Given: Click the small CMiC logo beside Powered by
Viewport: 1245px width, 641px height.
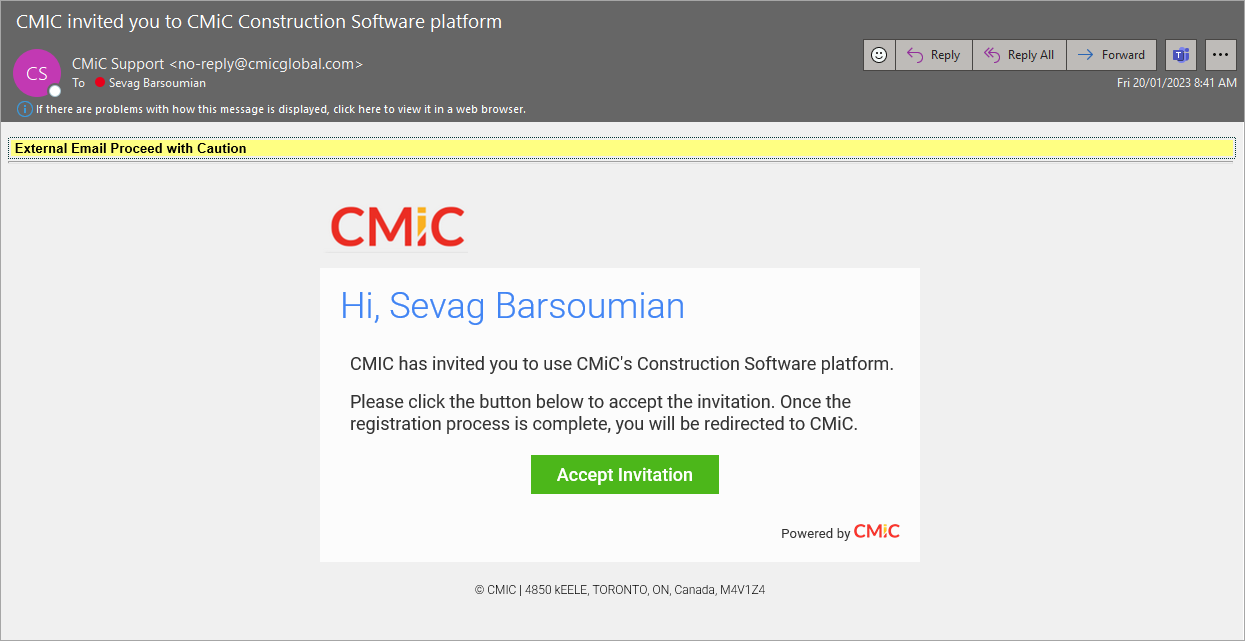Looking at the screenshot, I should (877, 531).
